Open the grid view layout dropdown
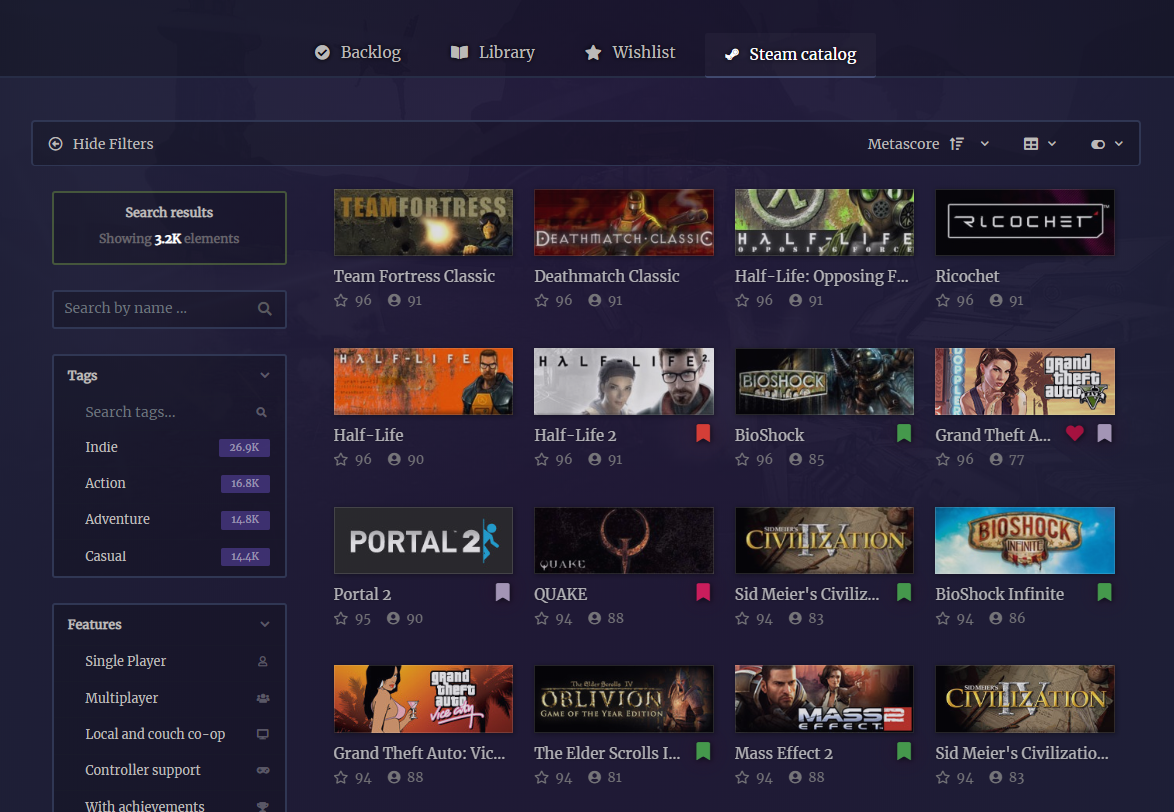 click(1040, 144)
